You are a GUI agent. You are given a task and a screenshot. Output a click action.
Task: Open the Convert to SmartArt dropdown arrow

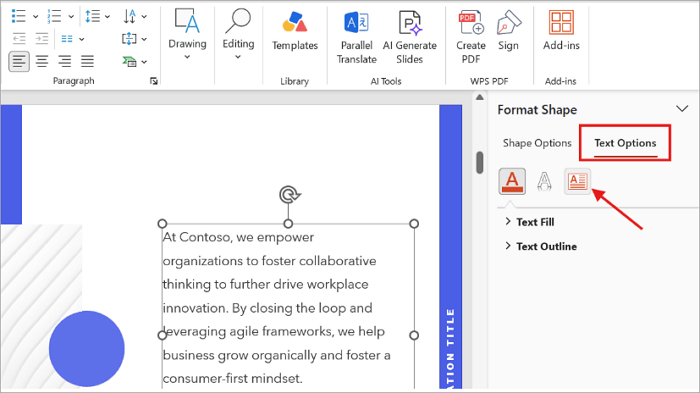[x=144, y=62]
